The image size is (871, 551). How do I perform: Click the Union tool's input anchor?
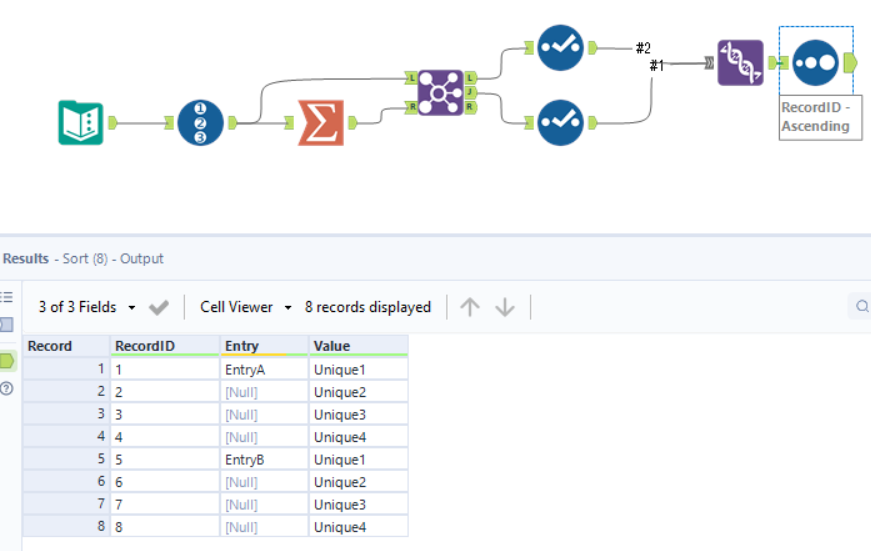point(709,63)
